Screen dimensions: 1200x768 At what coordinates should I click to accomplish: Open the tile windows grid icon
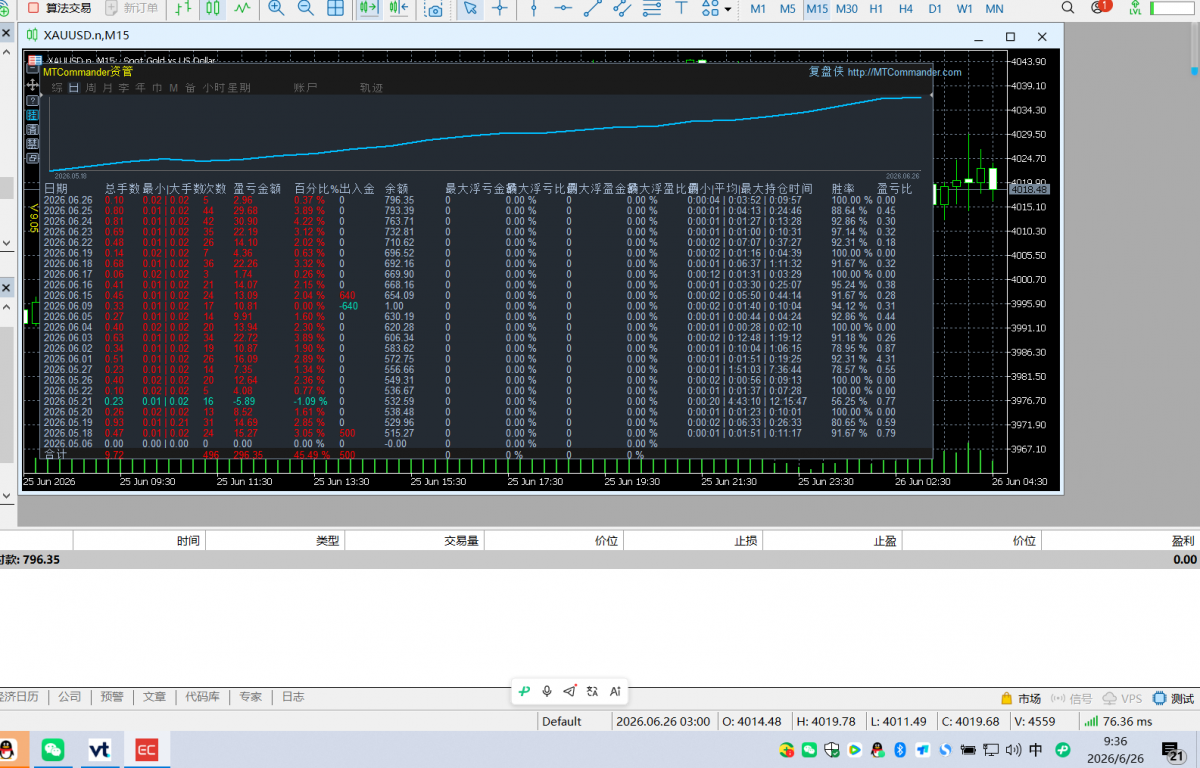(336, 8)
